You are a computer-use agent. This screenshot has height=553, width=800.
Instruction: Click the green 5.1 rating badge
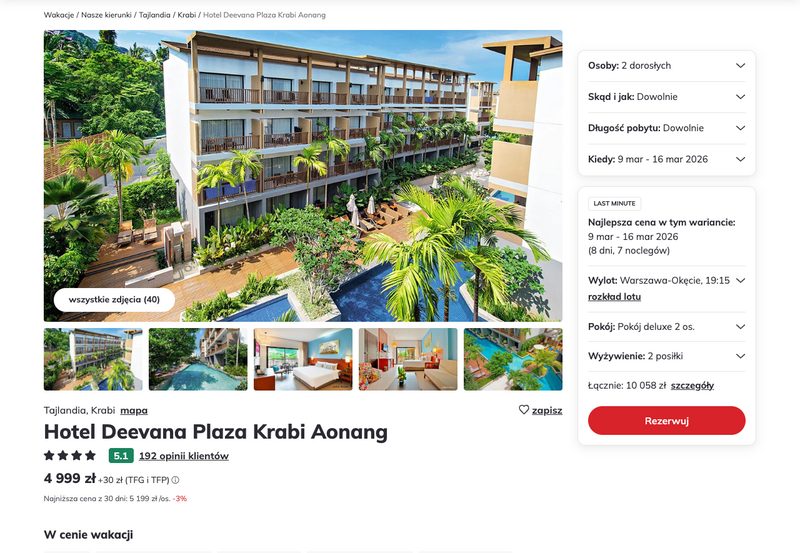pyautogui.click(x=121, y=456)
